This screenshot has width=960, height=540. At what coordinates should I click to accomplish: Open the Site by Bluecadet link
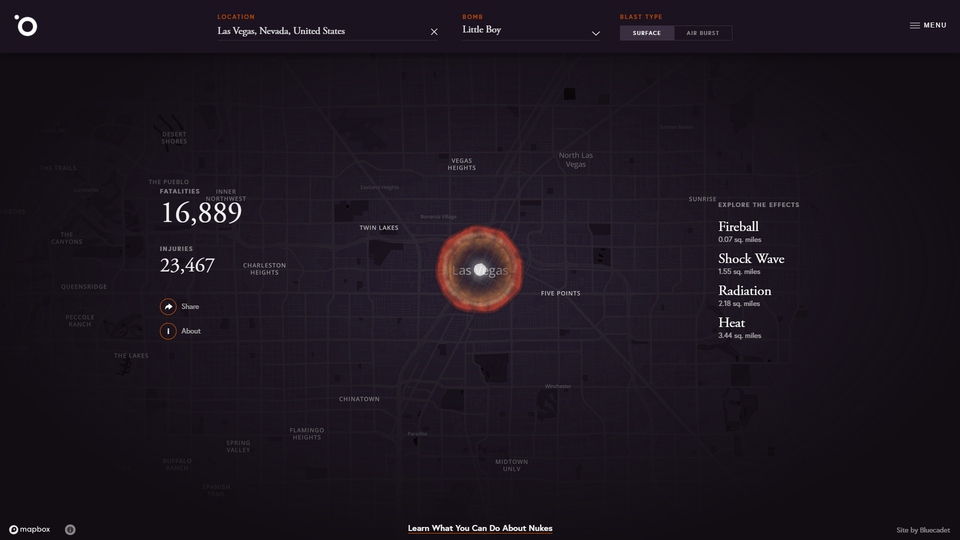pos(923,530)
